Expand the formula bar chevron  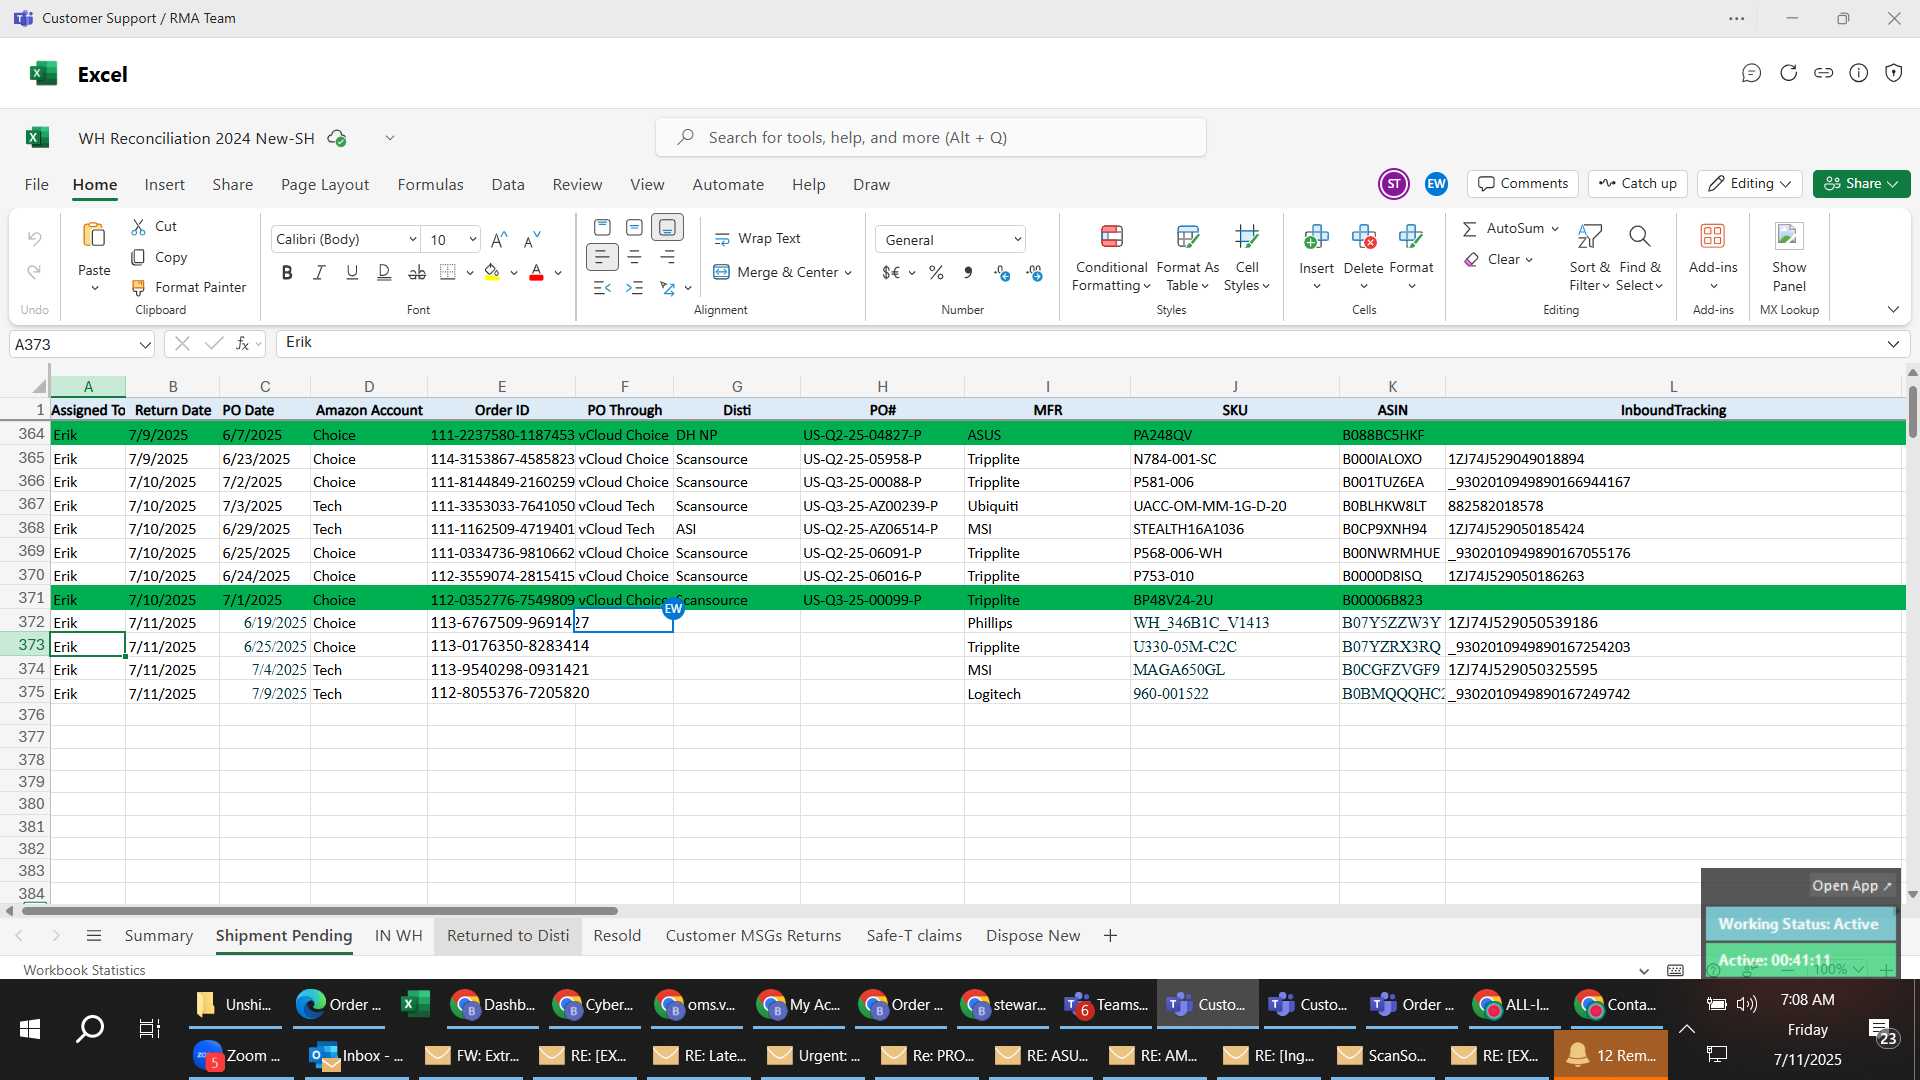pos(1893,344)
